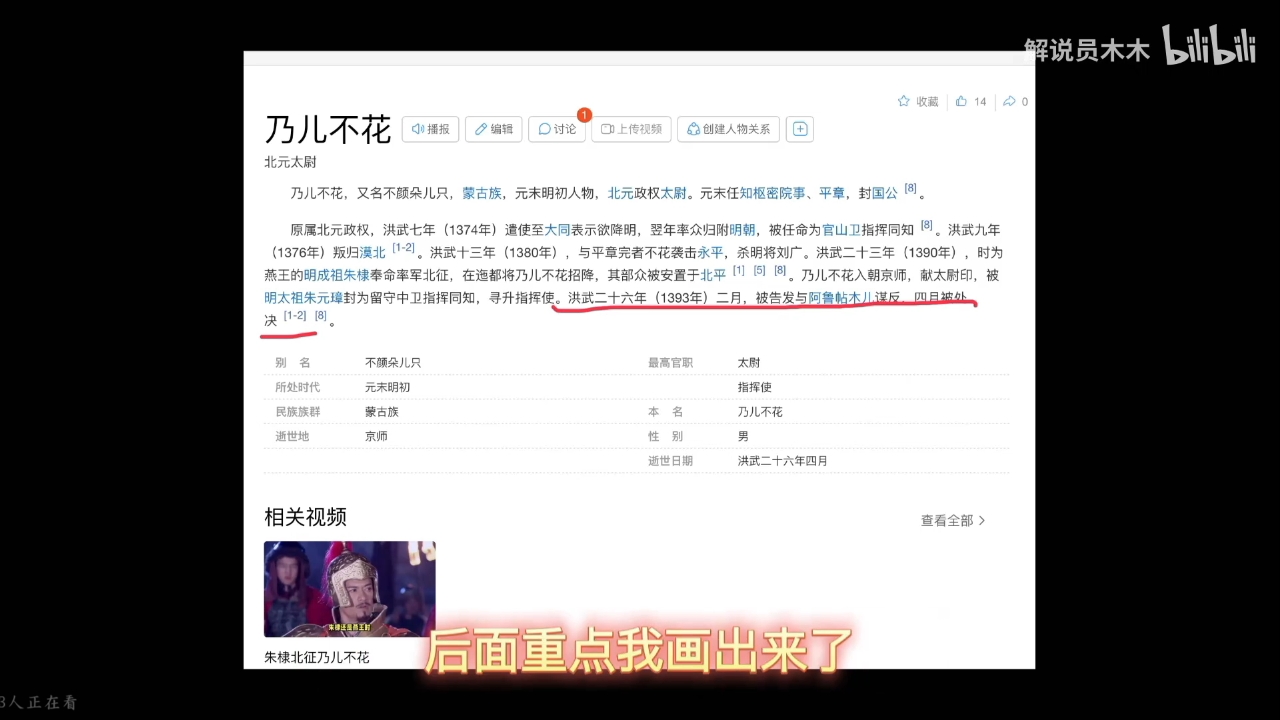Click the 逝世地 field label
Image resolution: width=1280 pixels, height=720 pixels.
coord(292,436)
